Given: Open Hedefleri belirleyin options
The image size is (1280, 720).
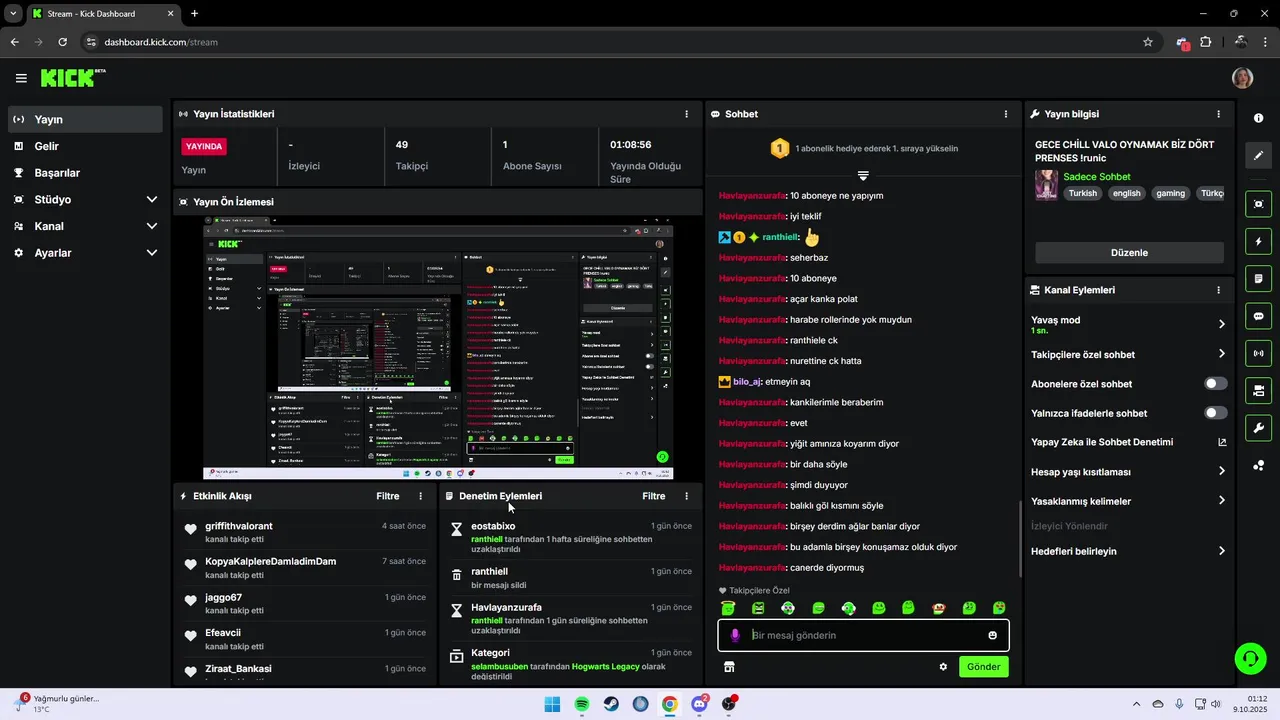Looking at the screenshot, I should coord(1129,551).
